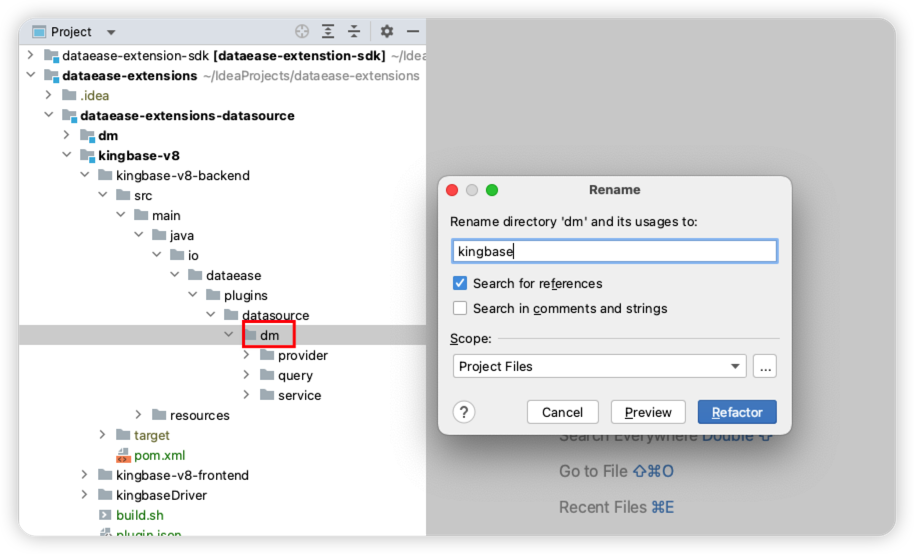Open Rename dialog help button
The height and width of the screenshot is (554, 914).
(464, 412)
